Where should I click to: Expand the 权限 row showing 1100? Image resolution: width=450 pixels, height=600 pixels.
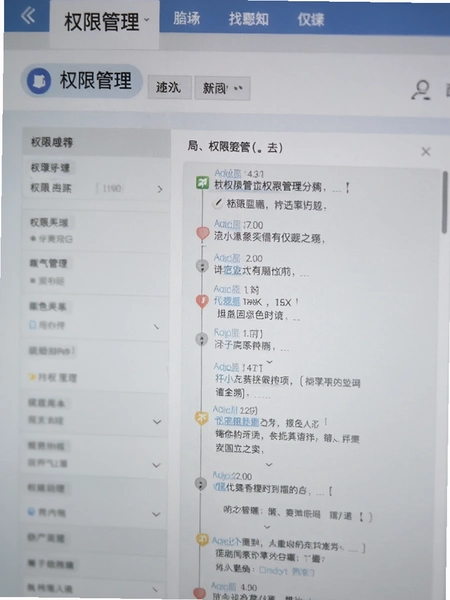(x=160, y=189)
